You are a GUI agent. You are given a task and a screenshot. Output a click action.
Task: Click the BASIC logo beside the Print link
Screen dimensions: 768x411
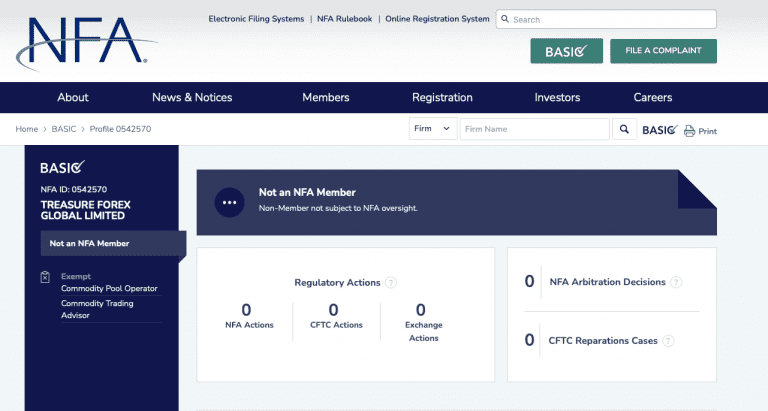[x=660, y=130]
